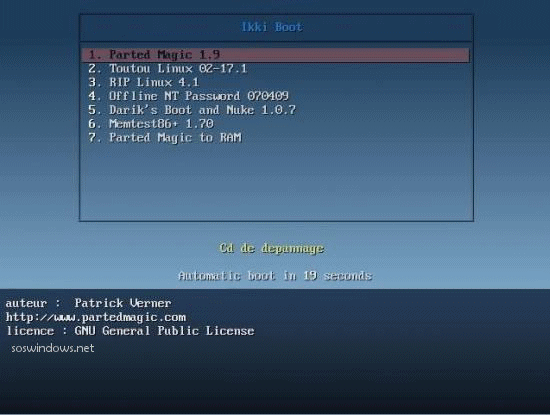Click the 'auteur :' label
Image resolution: width=550 pixels, height=415 pixels.
click(33, 303)
